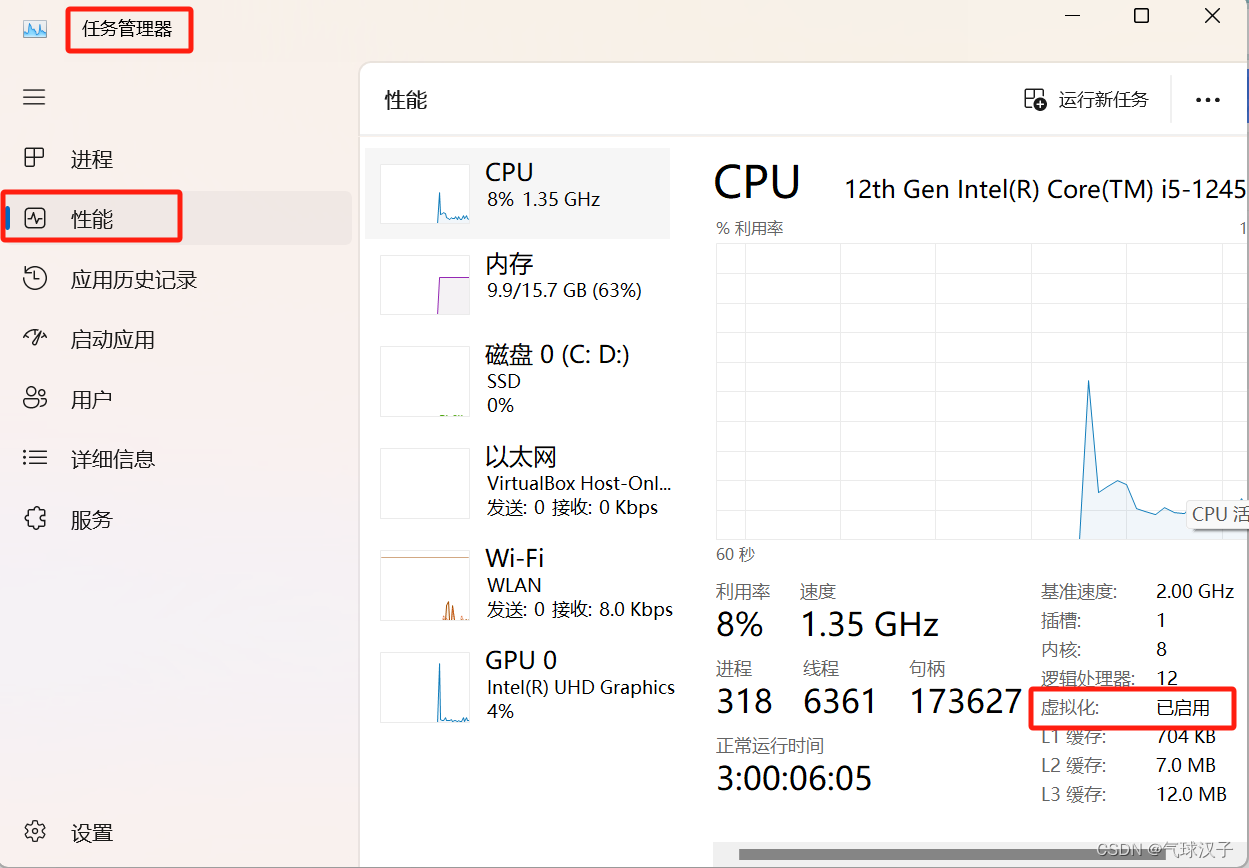1249x868 pixels.
Task: Click the 虚拟化 已启用 status
Action: [x=1183, y=708]
